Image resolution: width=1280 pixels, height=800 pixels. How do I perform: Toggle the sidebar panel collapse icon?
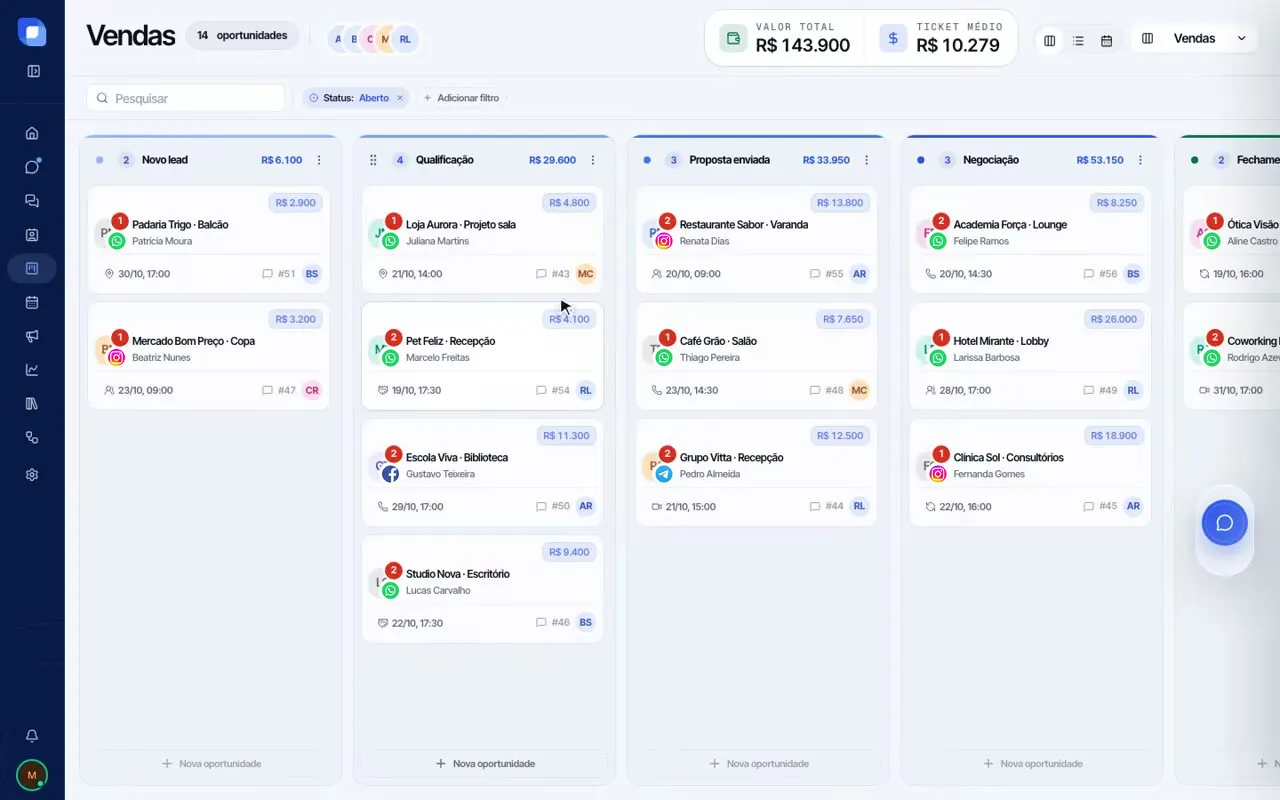(33, 71)
